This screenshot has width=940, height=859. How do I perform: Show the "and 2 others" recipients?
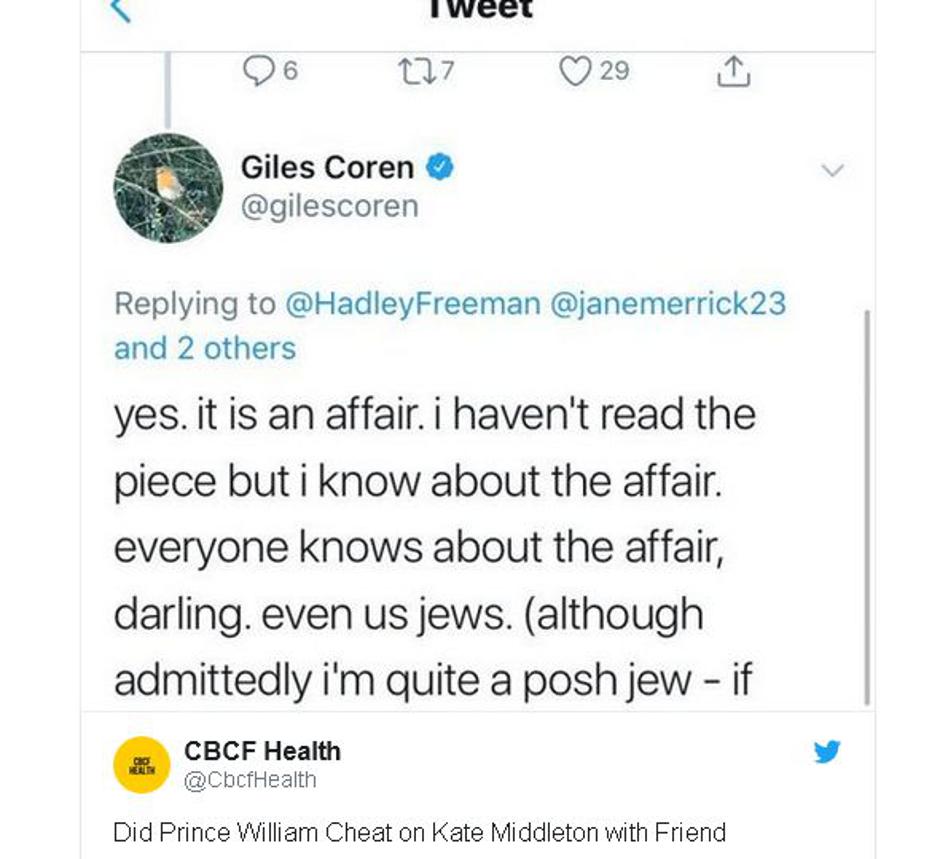coord(205,348)
